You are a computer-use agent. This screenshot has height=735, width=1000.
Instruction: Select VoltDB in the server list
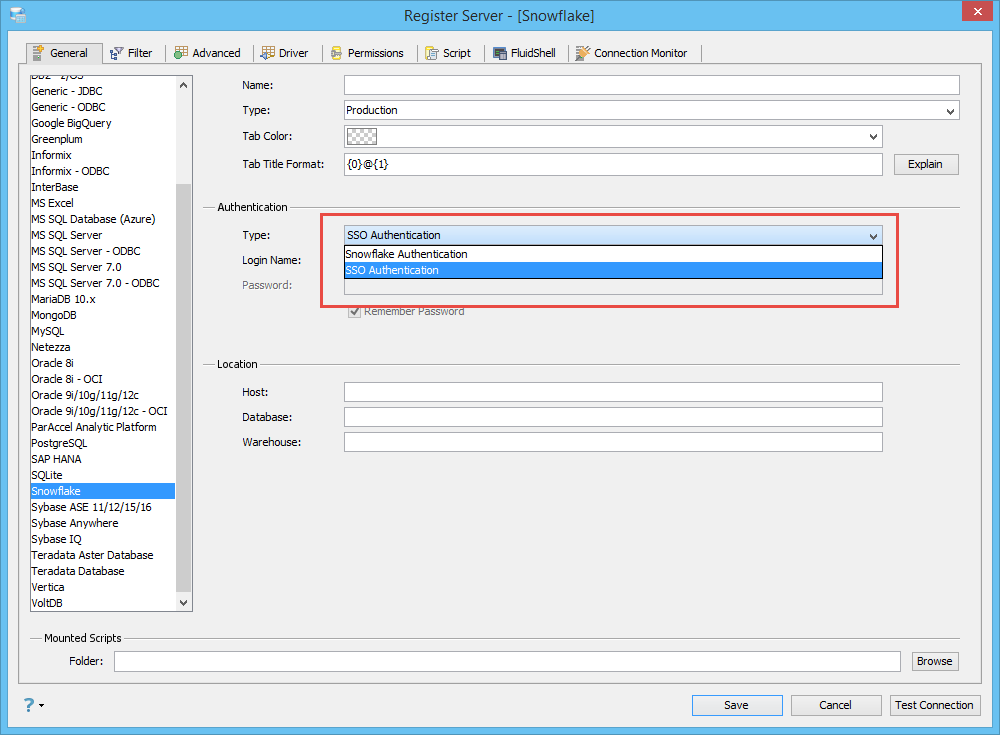point(103,603)
